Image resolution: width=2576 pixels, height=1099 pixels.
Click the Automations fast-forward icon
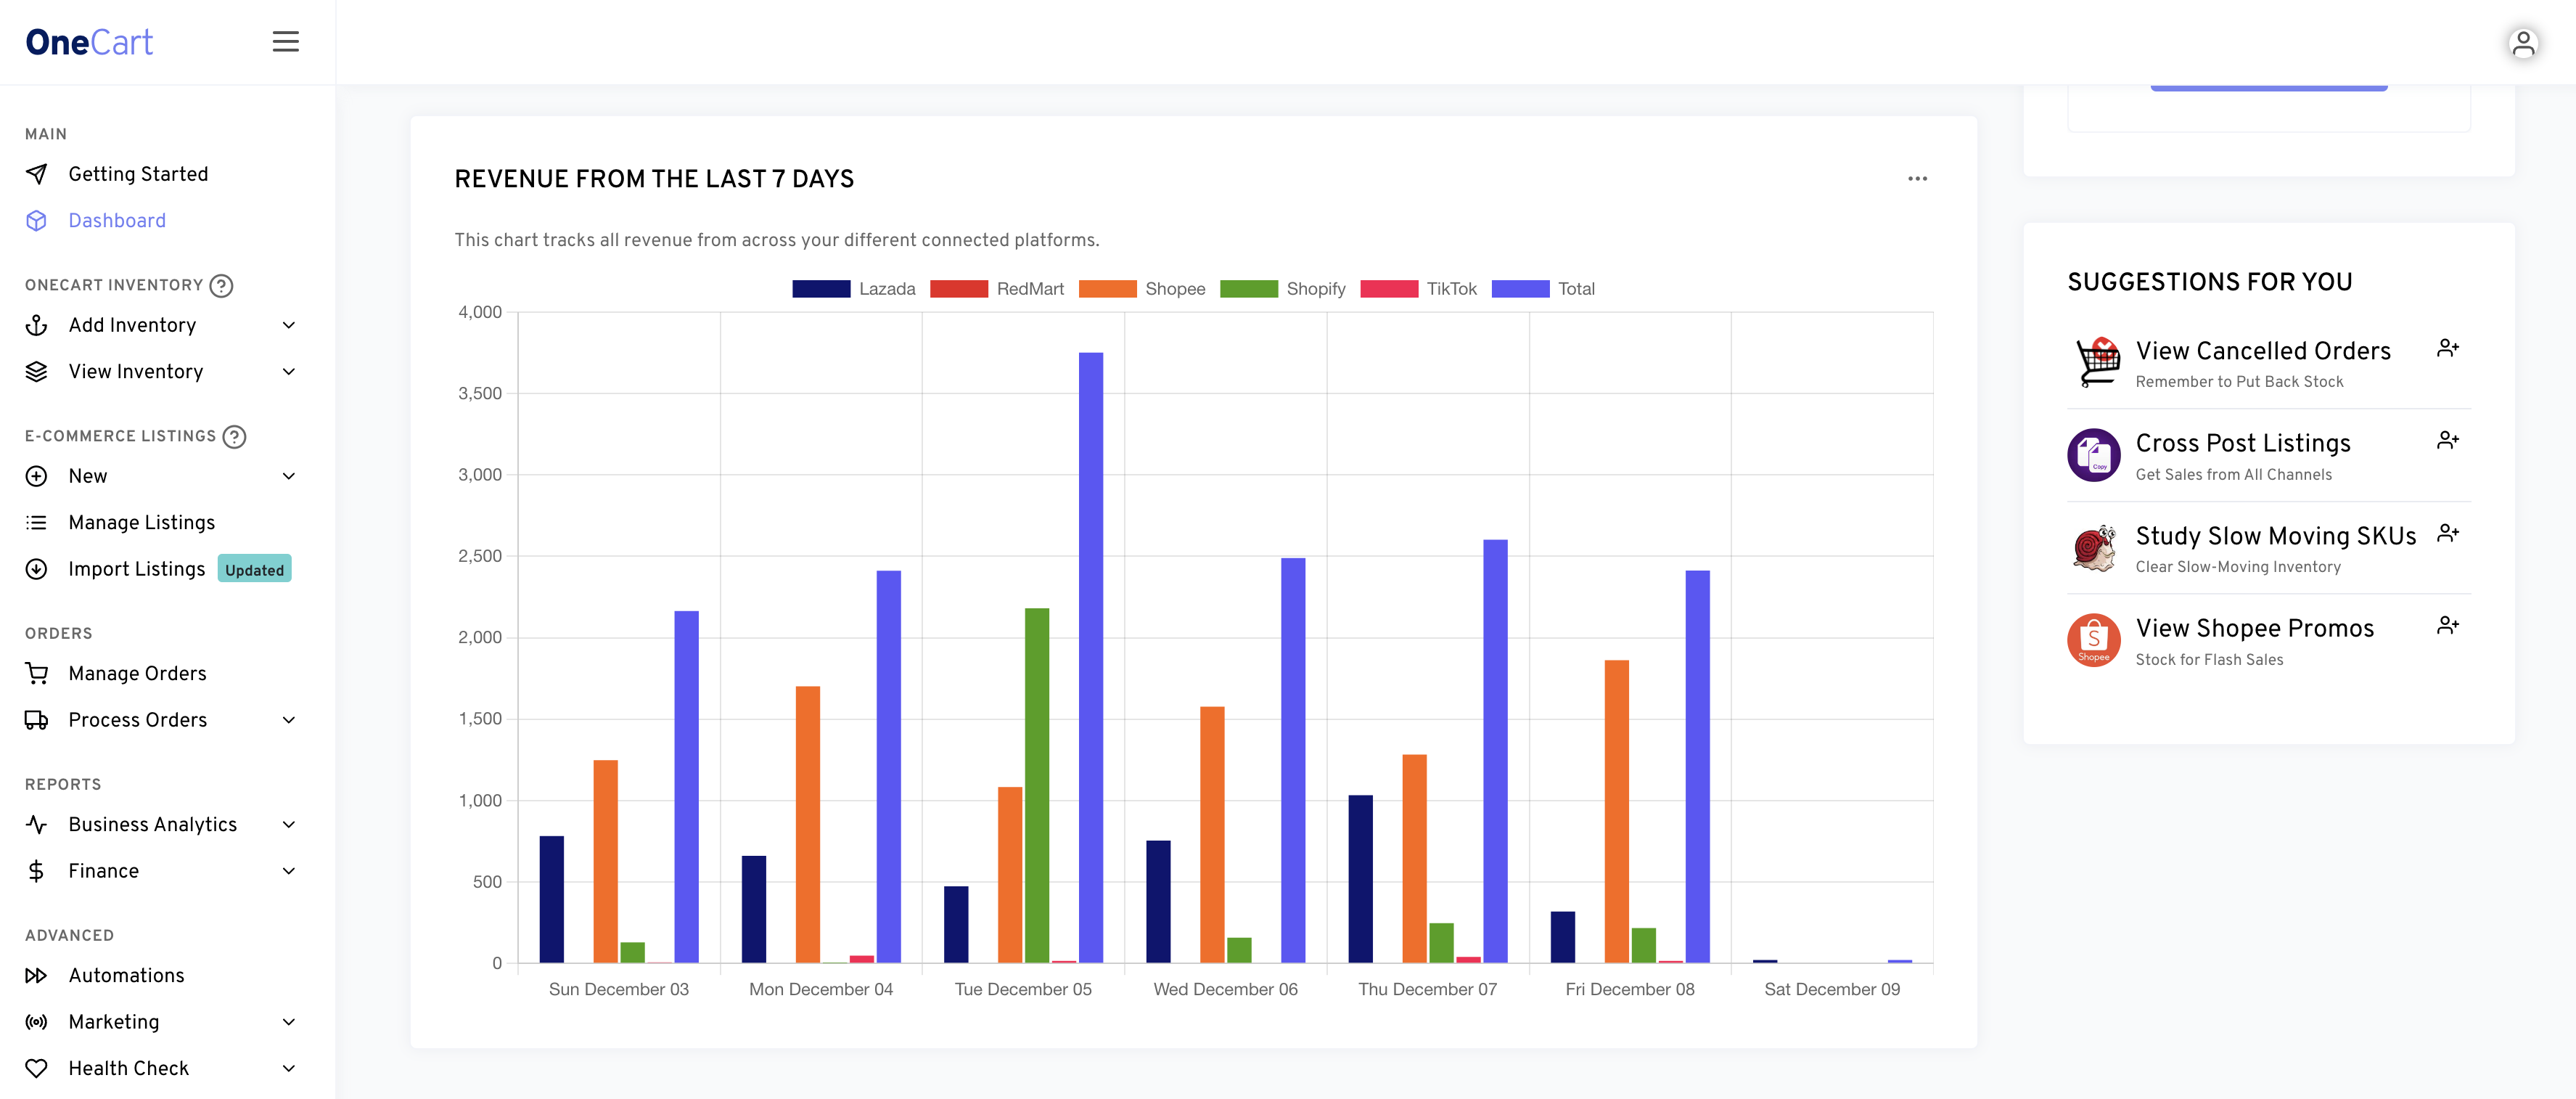click(x=37, y=976)
